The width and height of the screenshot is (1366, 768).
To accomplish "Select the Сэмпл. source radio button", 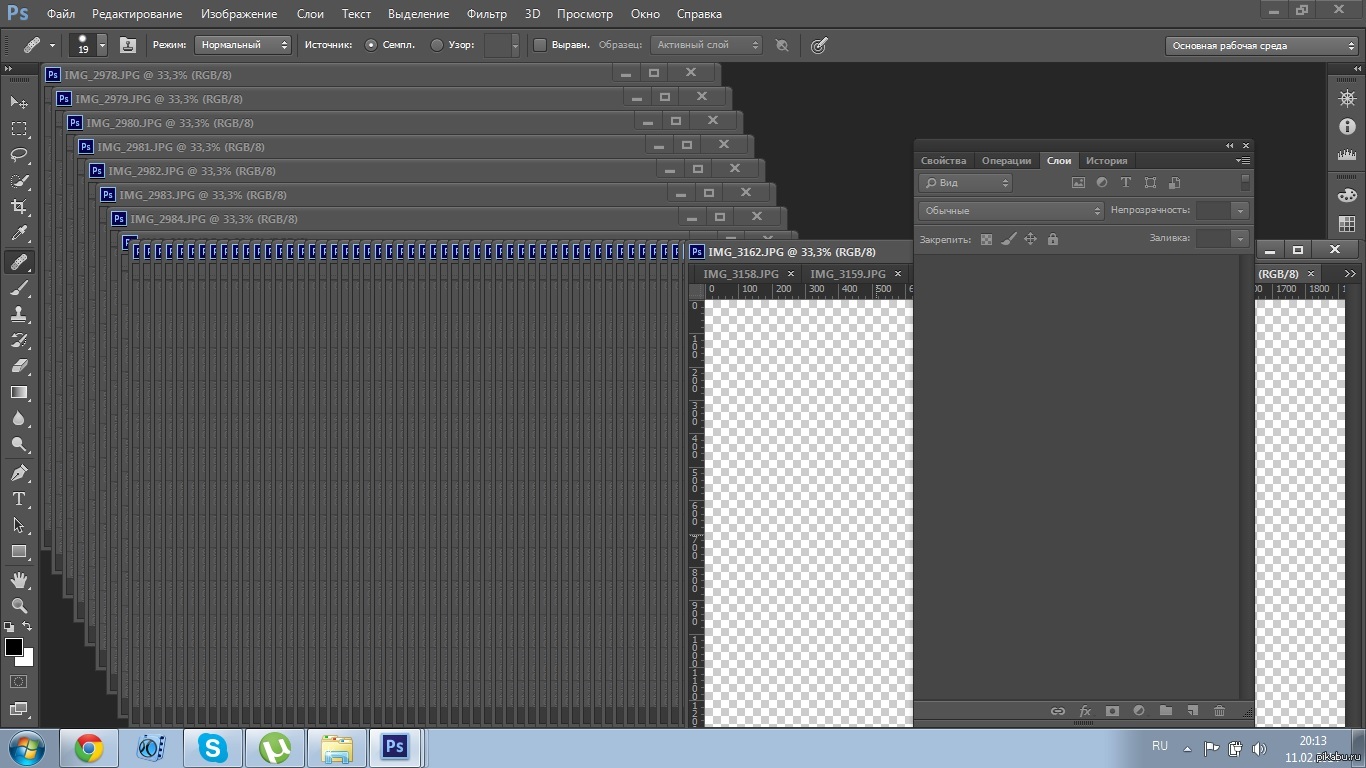I will coord(371,45).
